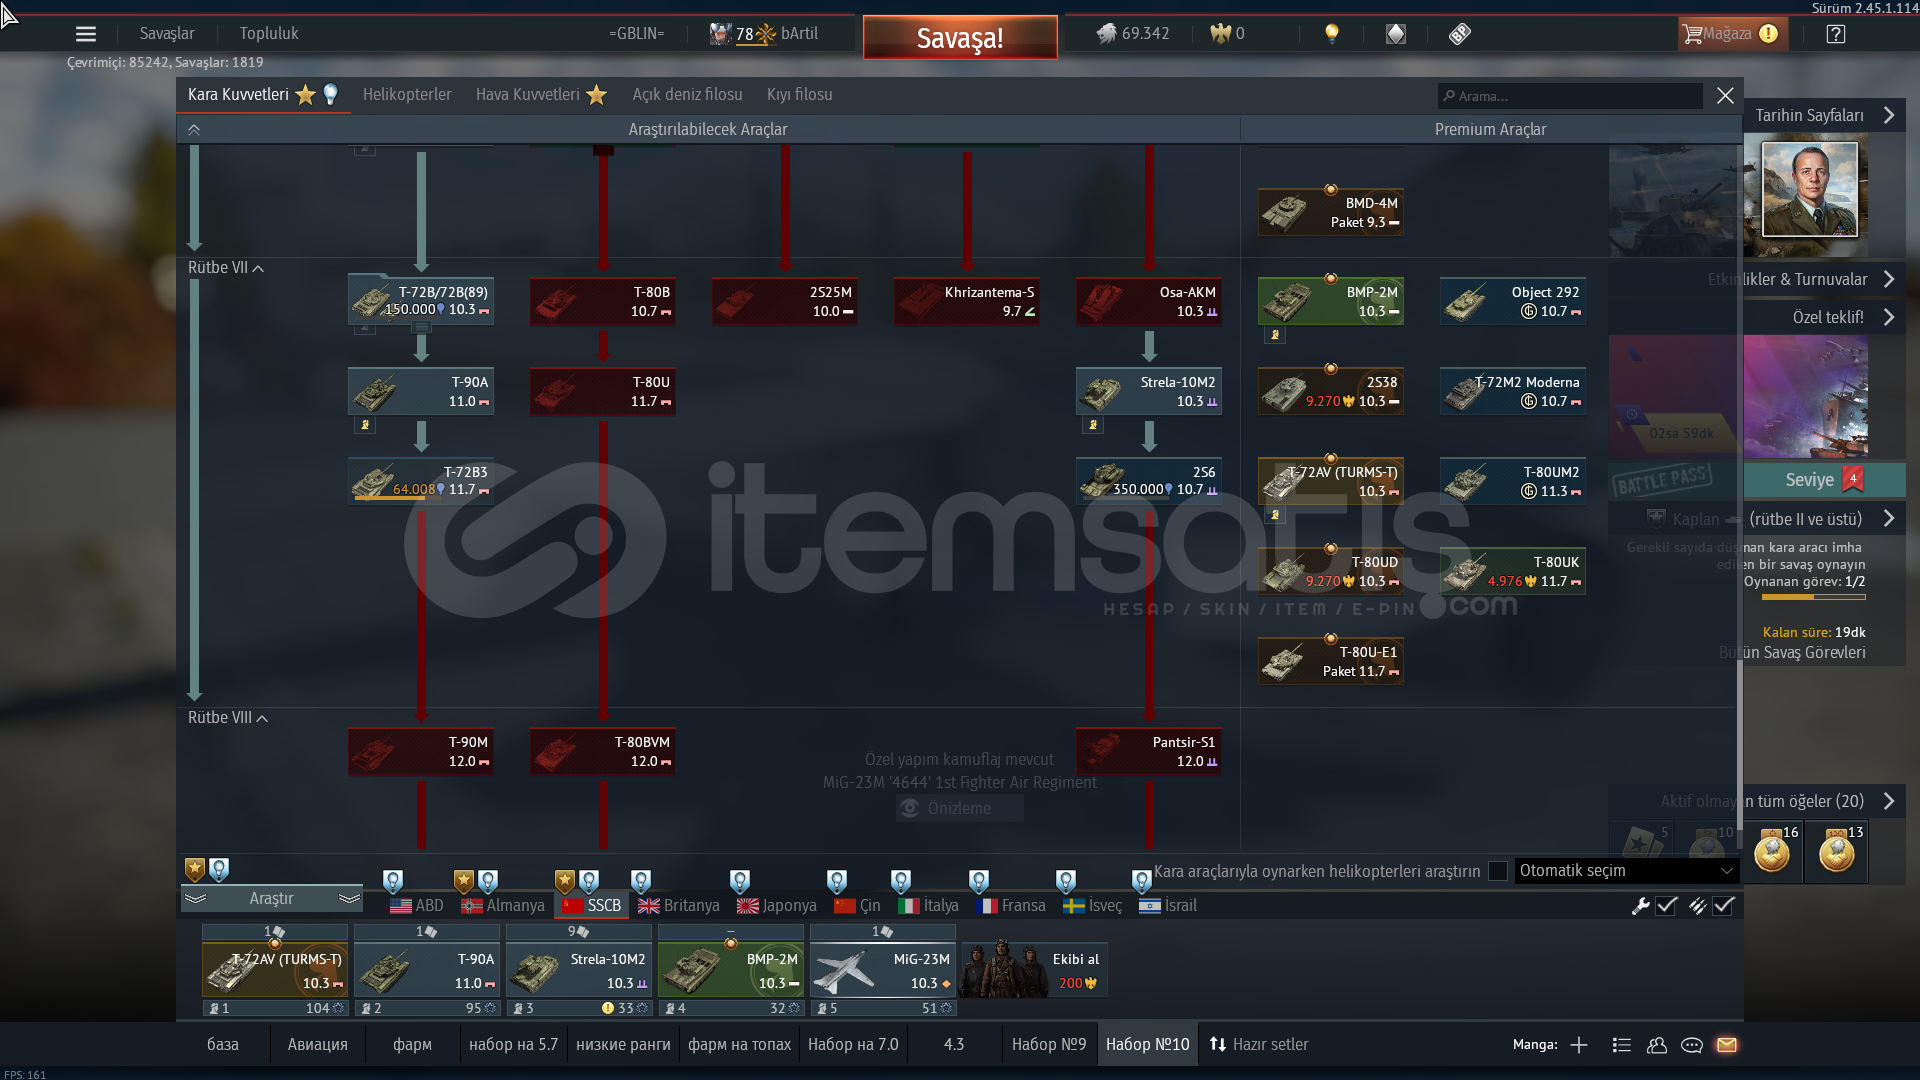Expand the Kaplan battle task arrow
The image size is (1920, 1080).
[1889, 520]
